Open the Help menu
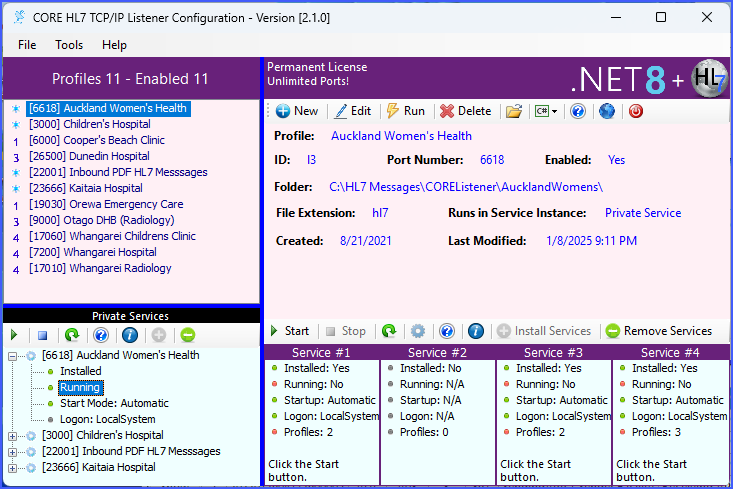The width and height of the screenshot is (733, 489). [115, 45]
